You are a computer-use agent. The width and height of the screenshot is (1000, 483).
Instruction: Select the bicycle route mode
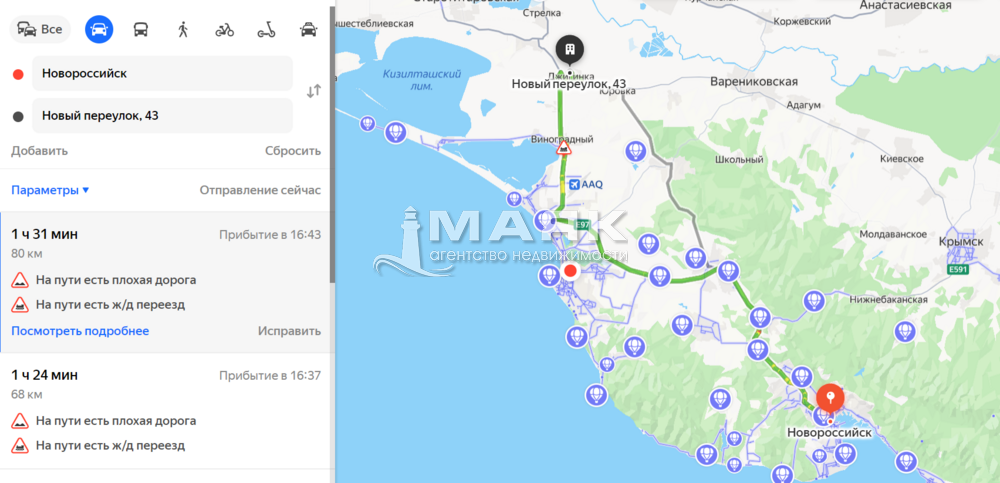pyautogui.click(x=224, y=29)
